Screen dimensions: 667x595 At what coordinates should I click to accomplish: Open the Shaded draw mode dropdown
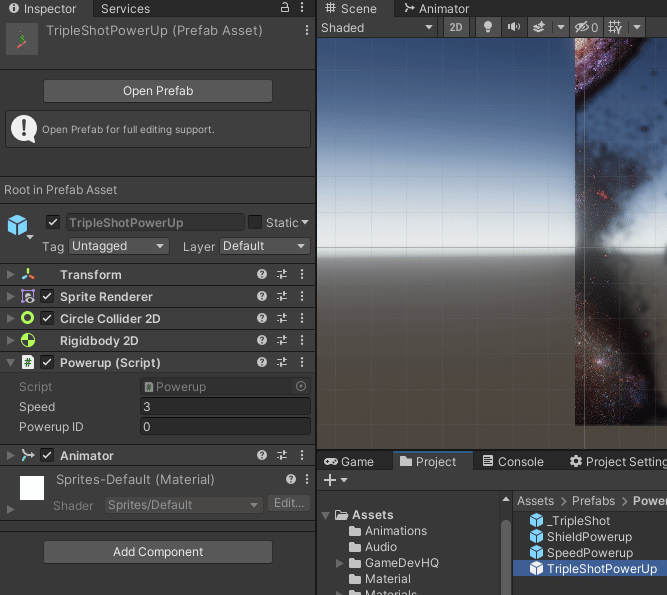click(377, 28)
